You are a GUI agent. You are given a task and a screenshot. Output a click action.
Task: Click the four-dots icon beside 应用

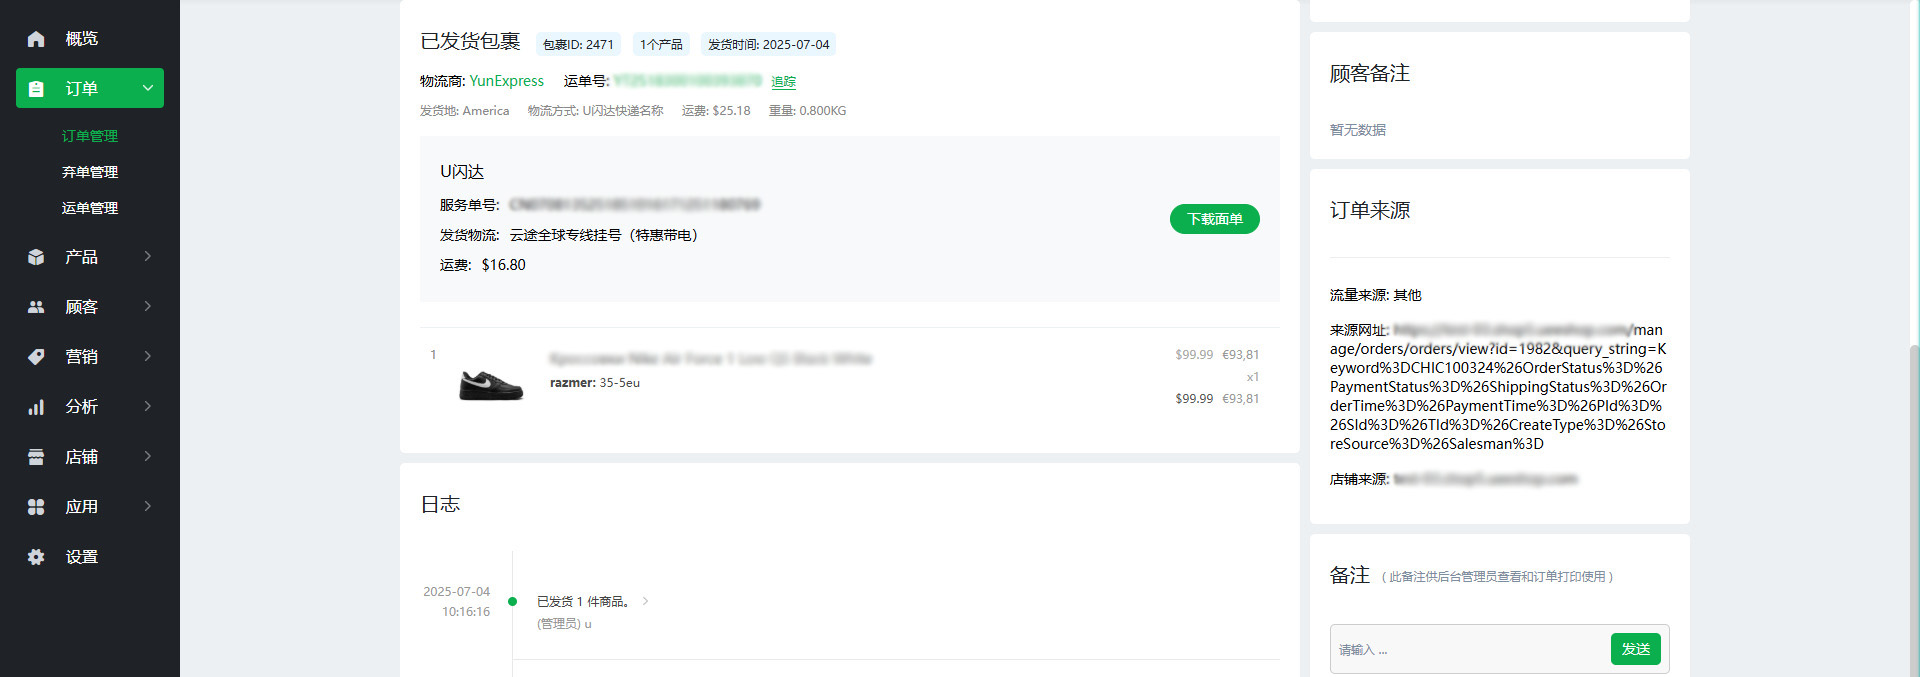point(36,507)
